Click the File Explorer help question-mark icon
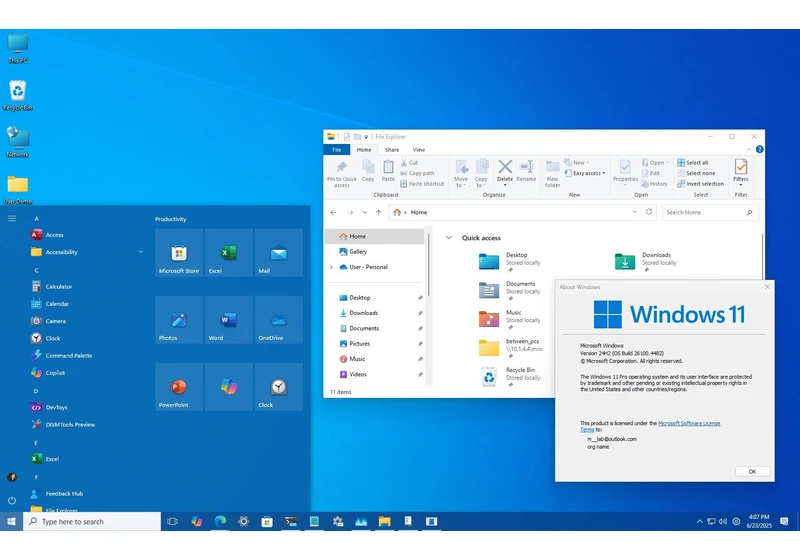800x560 pixels. pyautogui.click(x=759, y=149)
